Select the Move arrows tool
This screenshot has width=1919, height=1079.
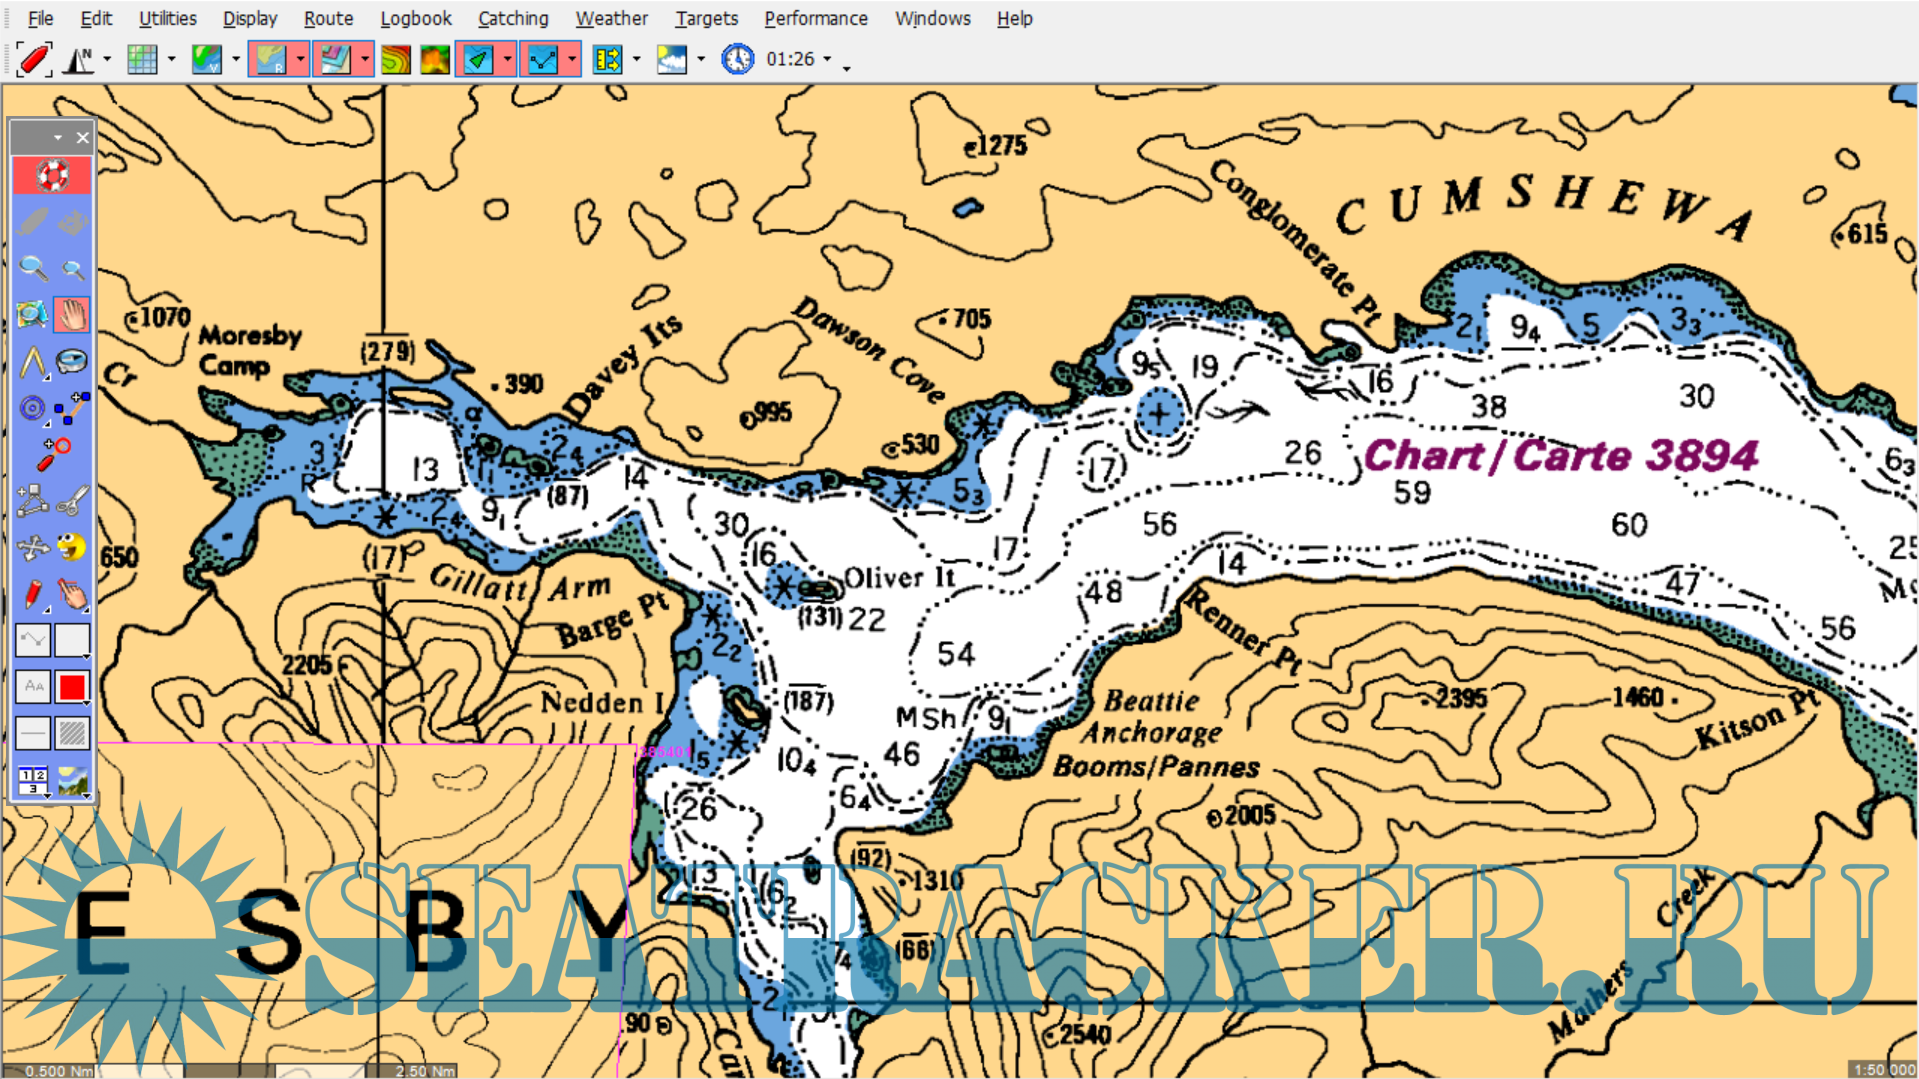point(33,545)
